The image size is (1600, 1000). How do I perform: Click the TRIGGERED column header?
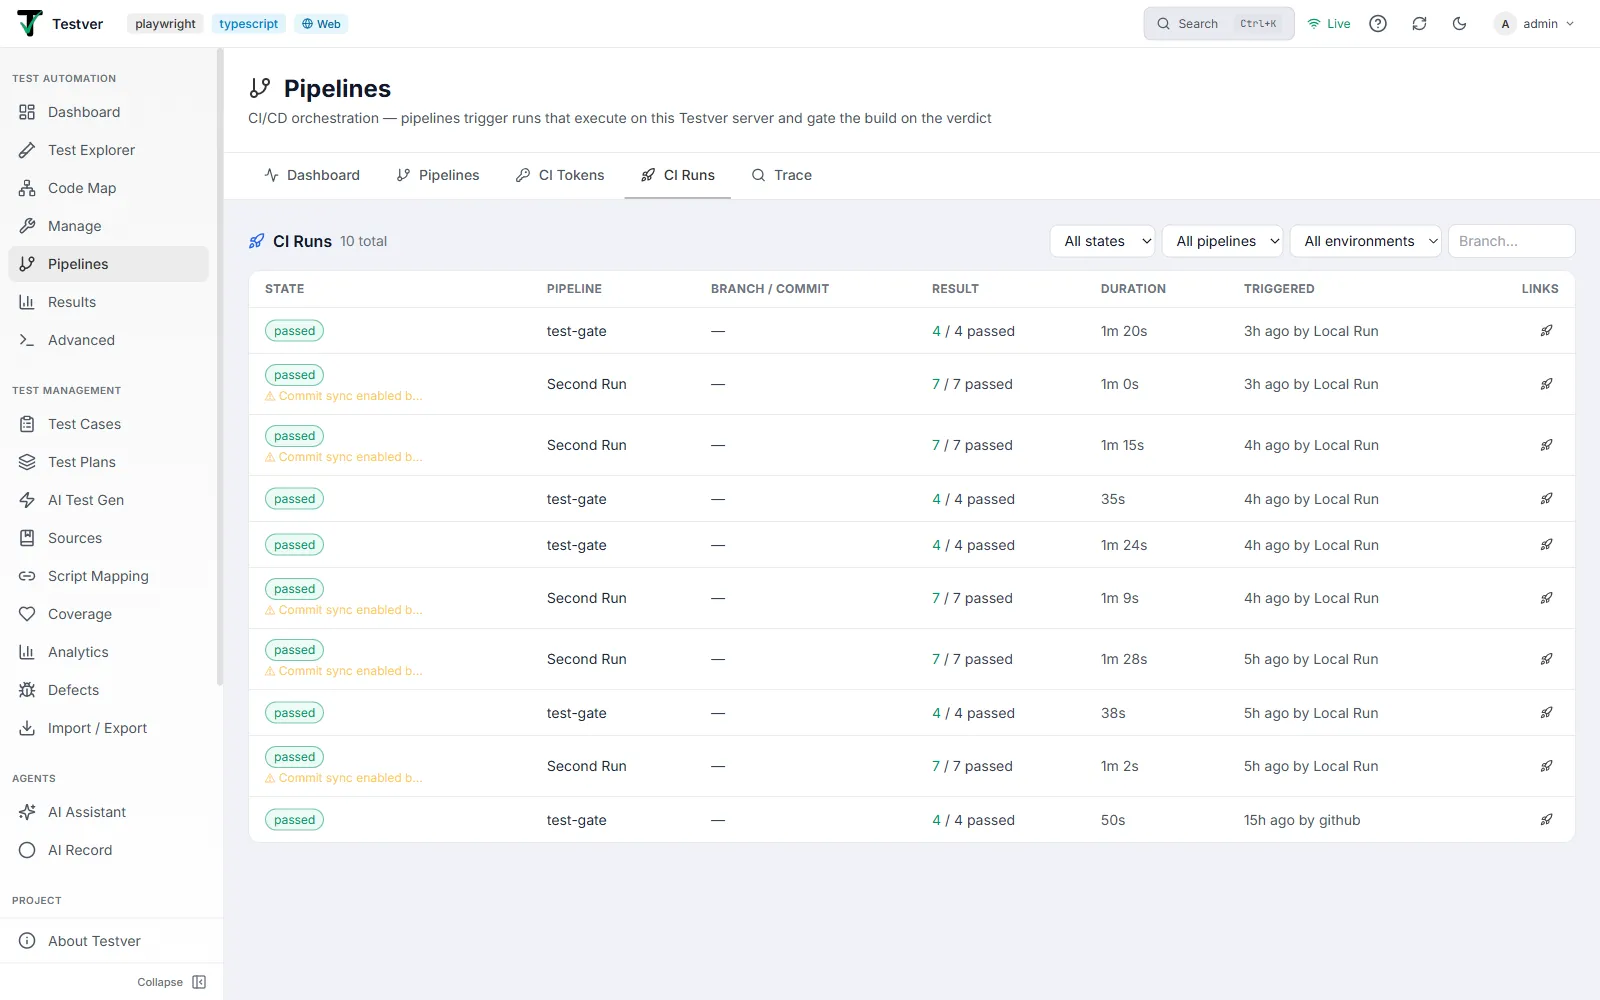[1279, 289]
